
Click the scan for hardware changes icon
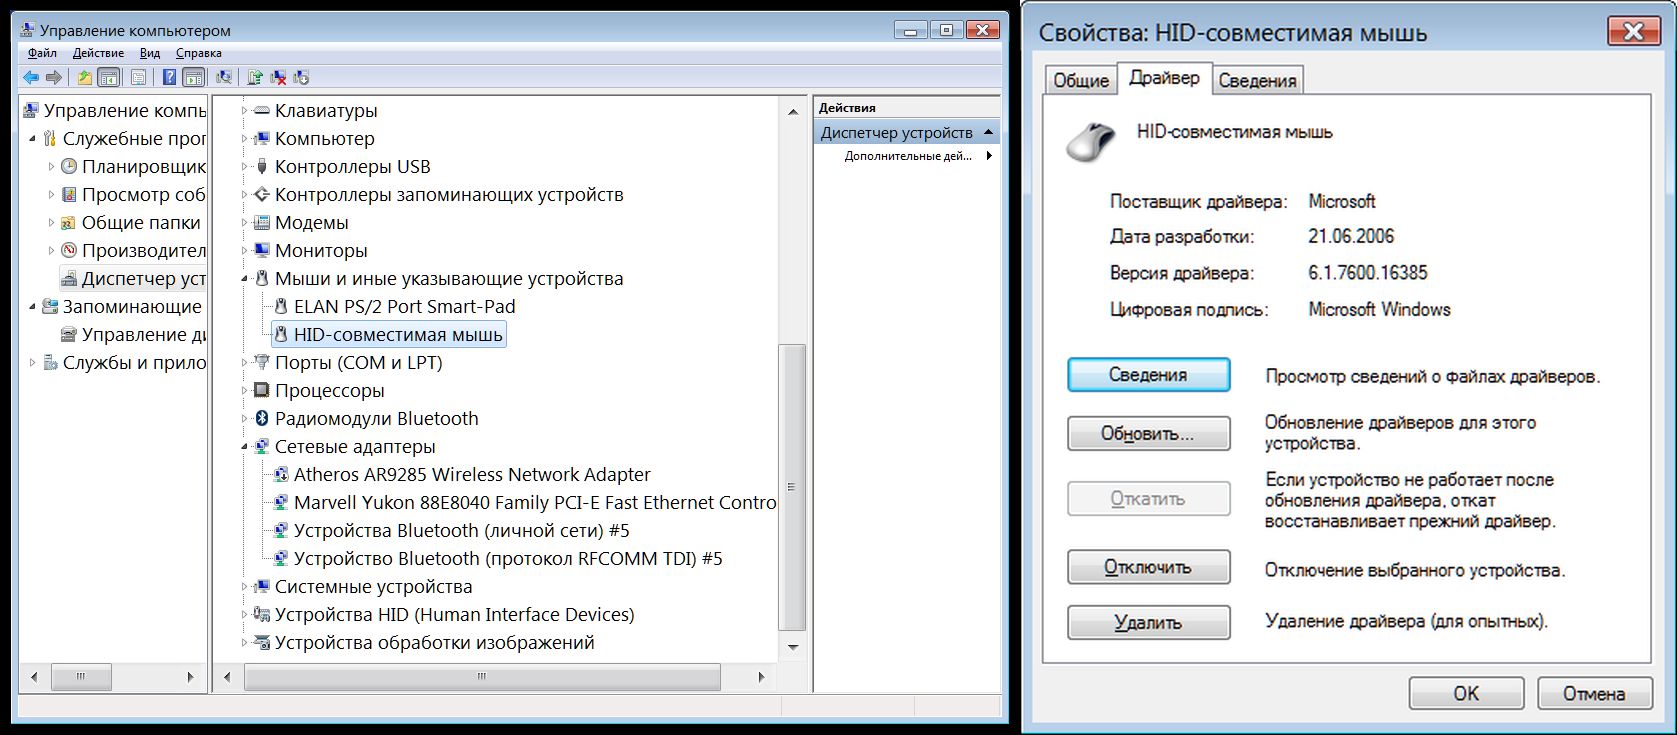point(224,77)
